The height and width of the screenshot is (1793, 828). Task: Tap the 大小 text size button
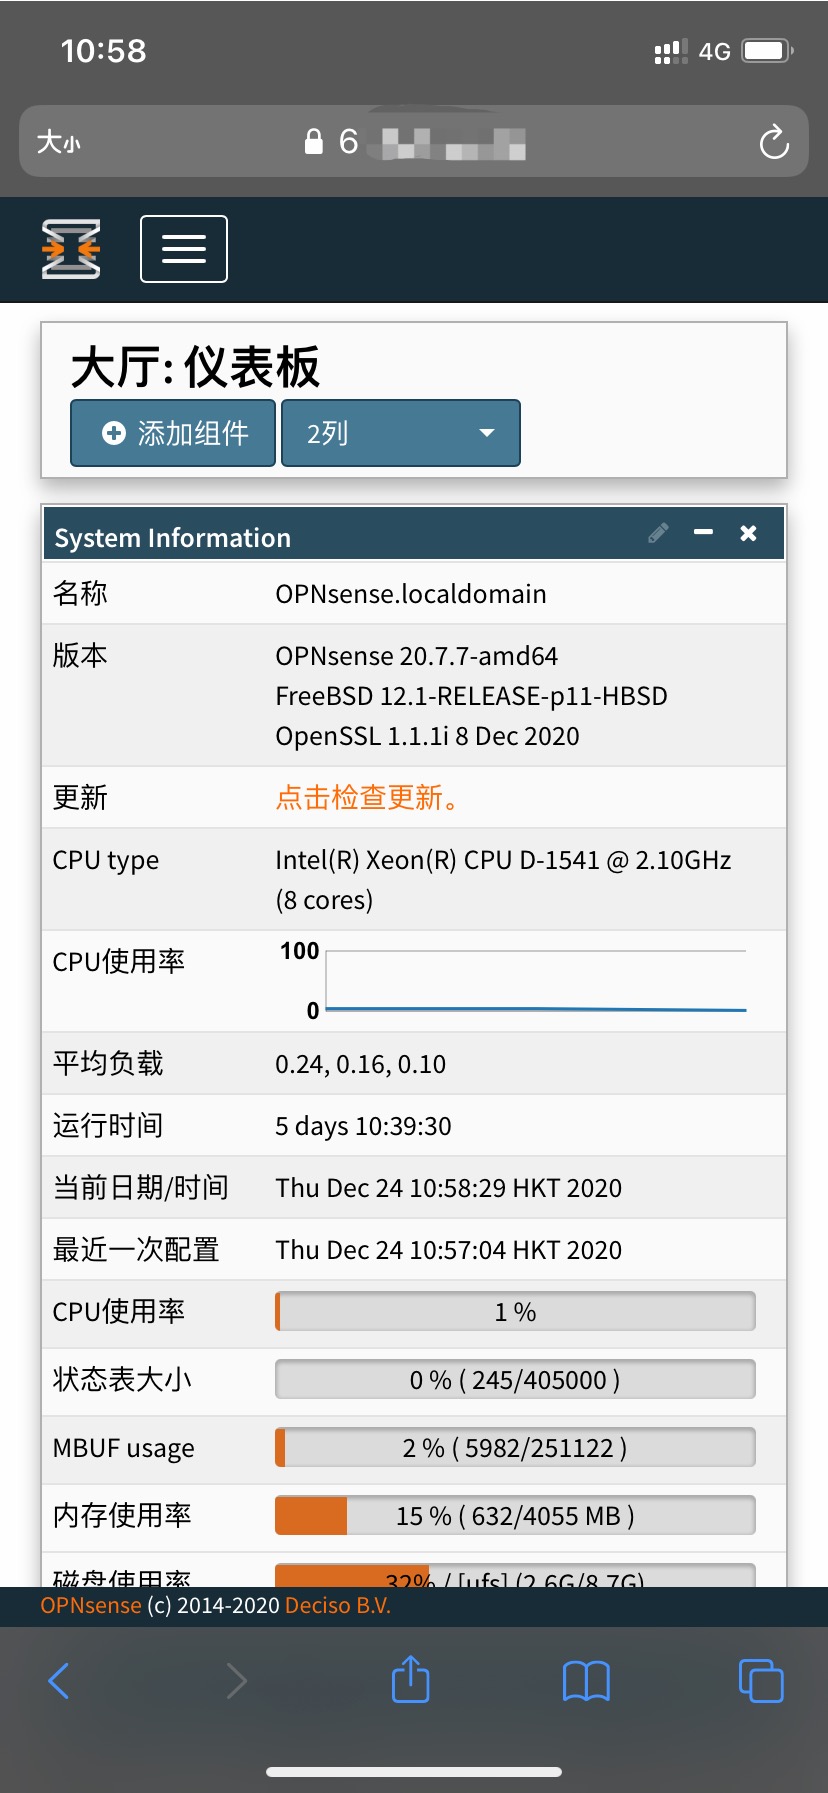(x=58, y=142)
